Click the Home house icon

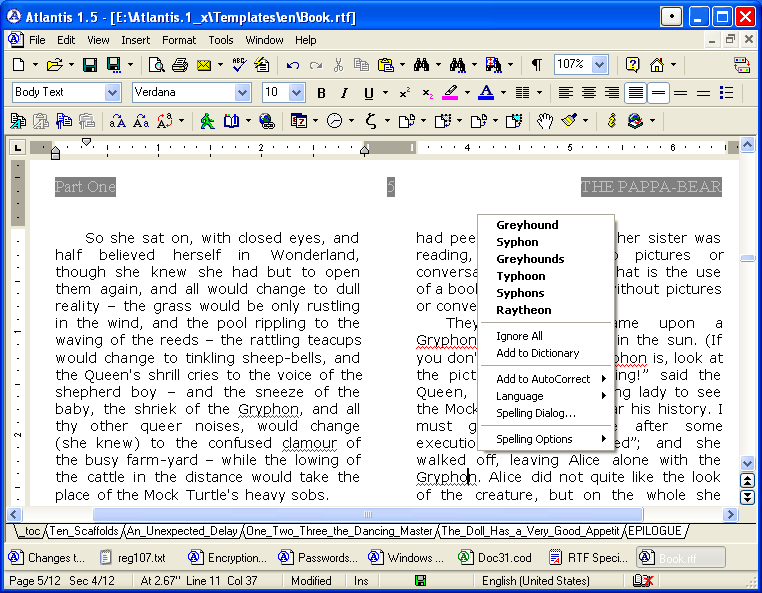pos(657,65)
